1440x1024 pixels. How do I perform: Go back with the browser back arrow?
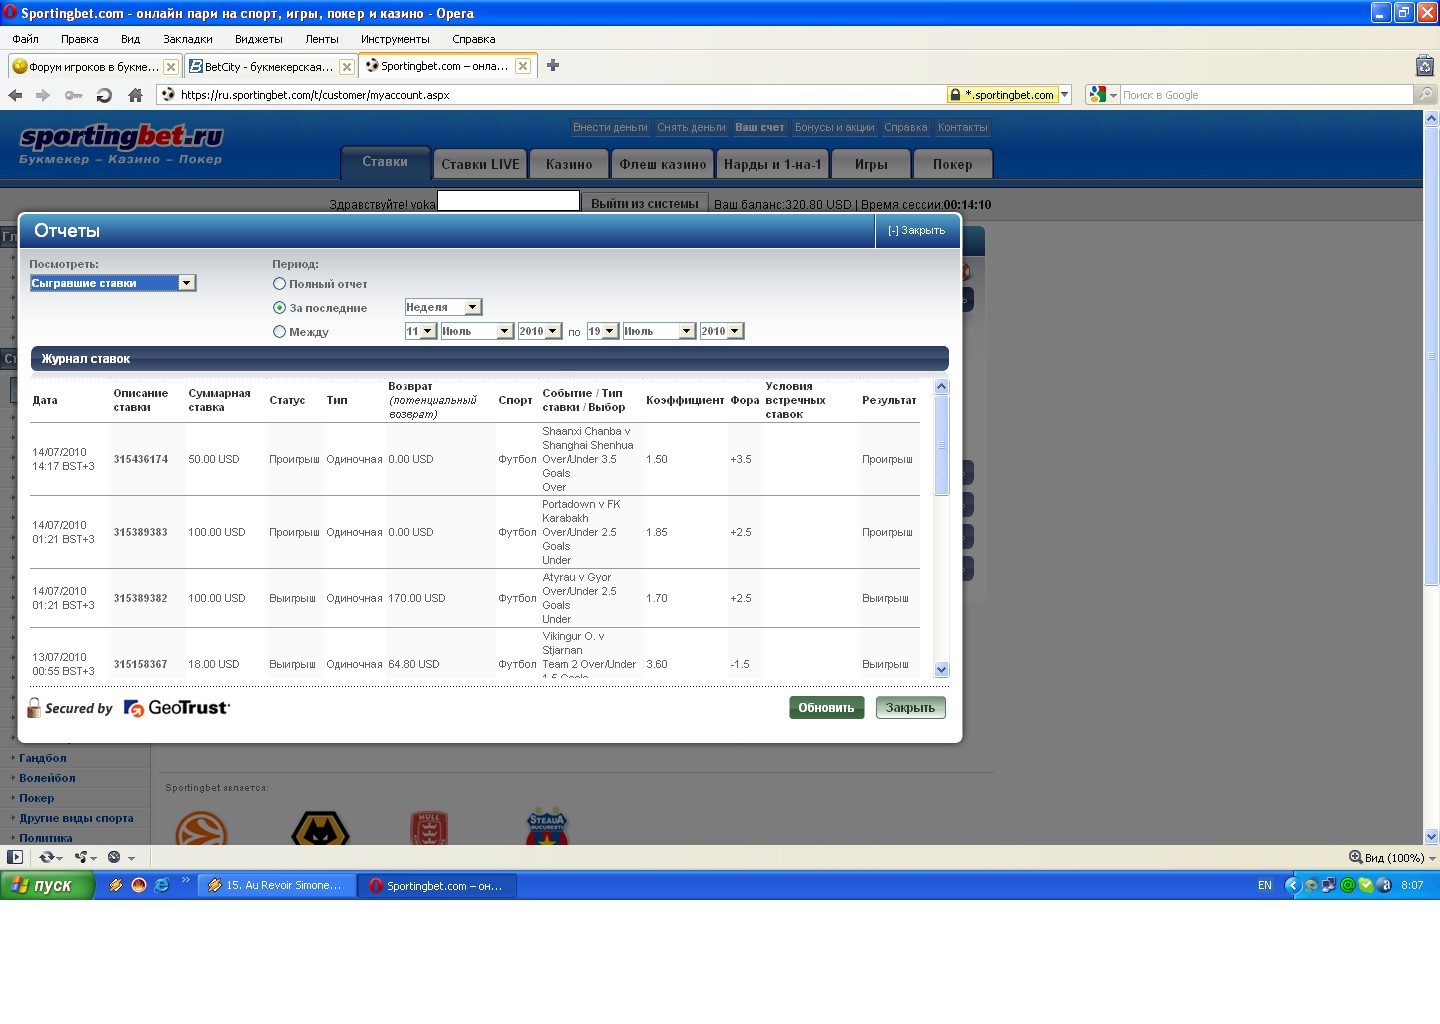coord(15,95)
